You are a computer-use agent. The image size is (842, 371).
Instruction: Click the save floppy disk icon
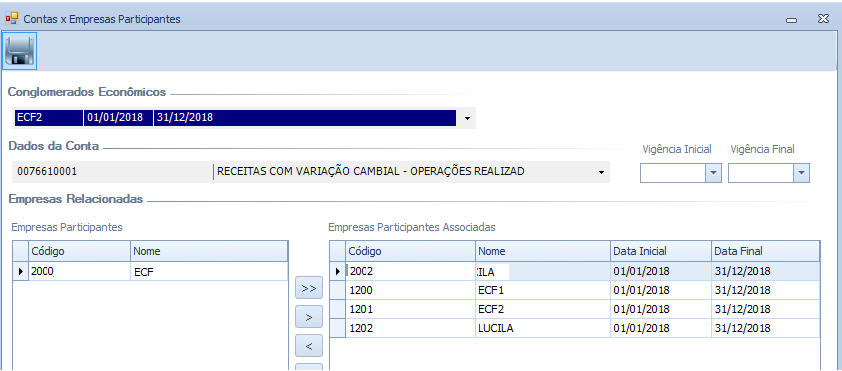[20, 52]
